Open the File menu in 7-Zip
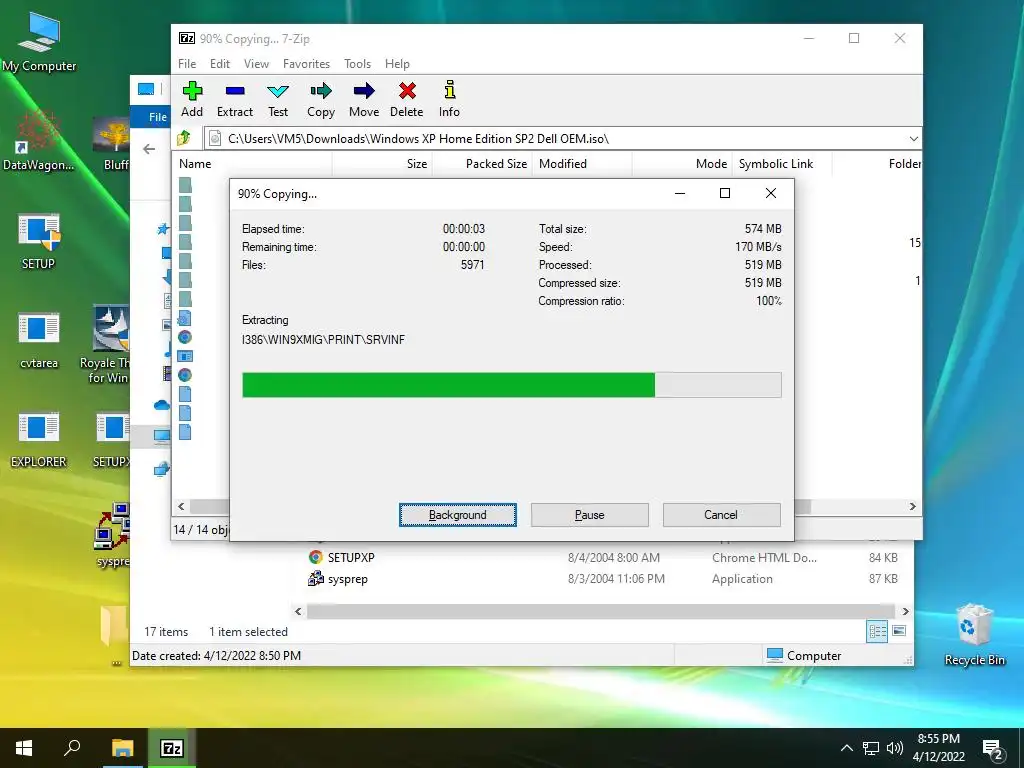Screen dimensions: 1024x768 (x=187, y=63)
